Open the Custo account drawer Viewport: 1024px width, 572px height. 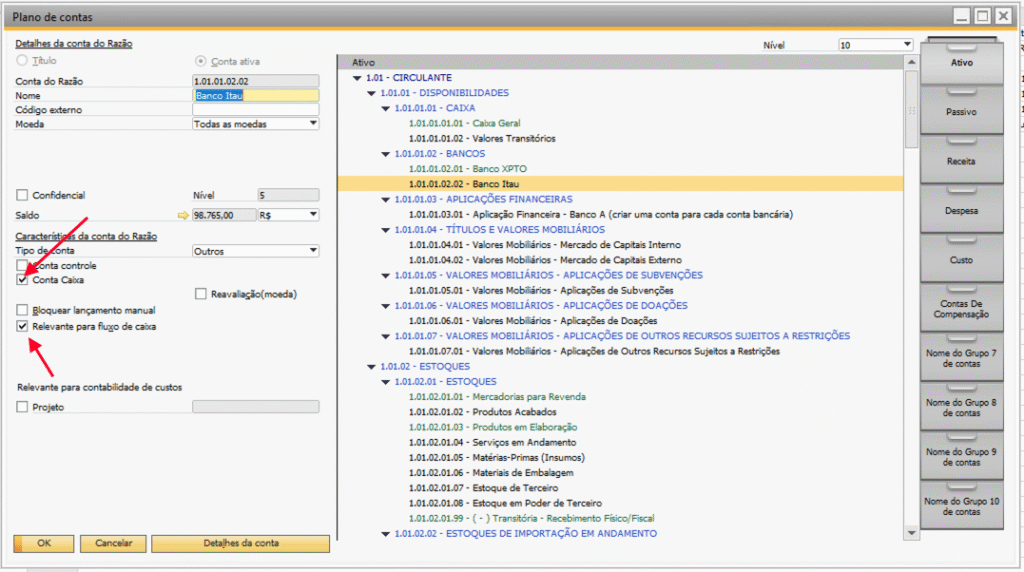[x=961, y=260]
